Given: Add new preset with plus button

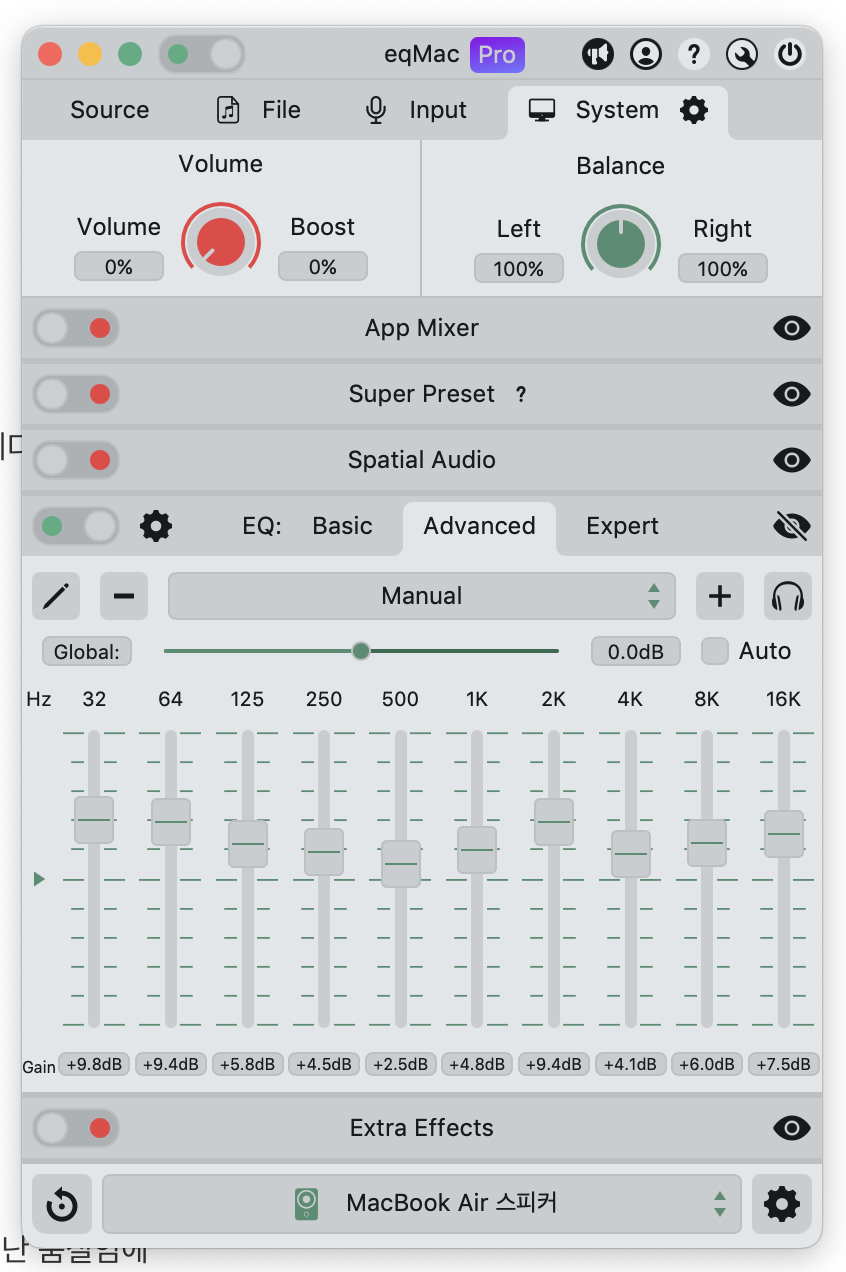Looking at the screenshot, I should tap(720, 597).
